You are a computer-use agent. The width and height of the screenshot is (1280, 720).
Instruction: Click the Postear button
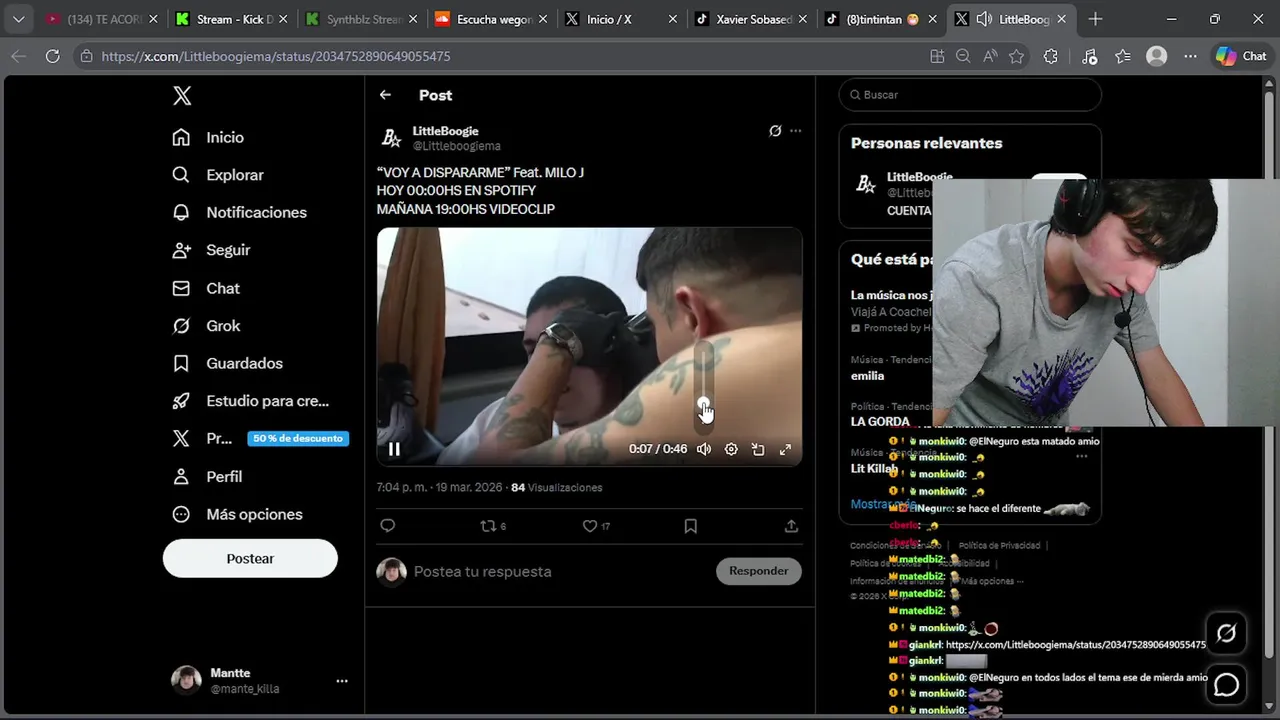(250, 558)
